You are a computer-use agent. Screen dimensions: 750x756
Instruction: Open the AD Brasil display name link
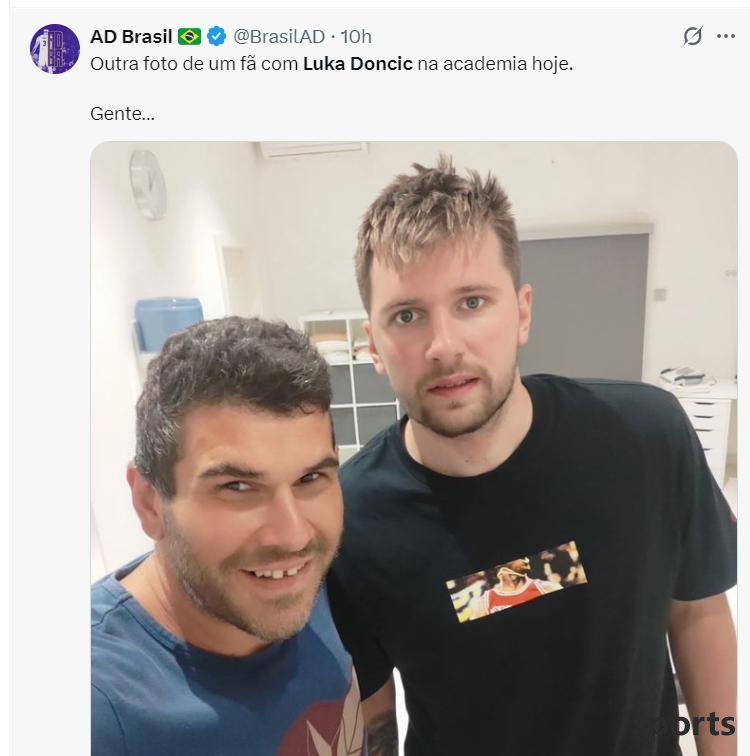tap(131, 37)
